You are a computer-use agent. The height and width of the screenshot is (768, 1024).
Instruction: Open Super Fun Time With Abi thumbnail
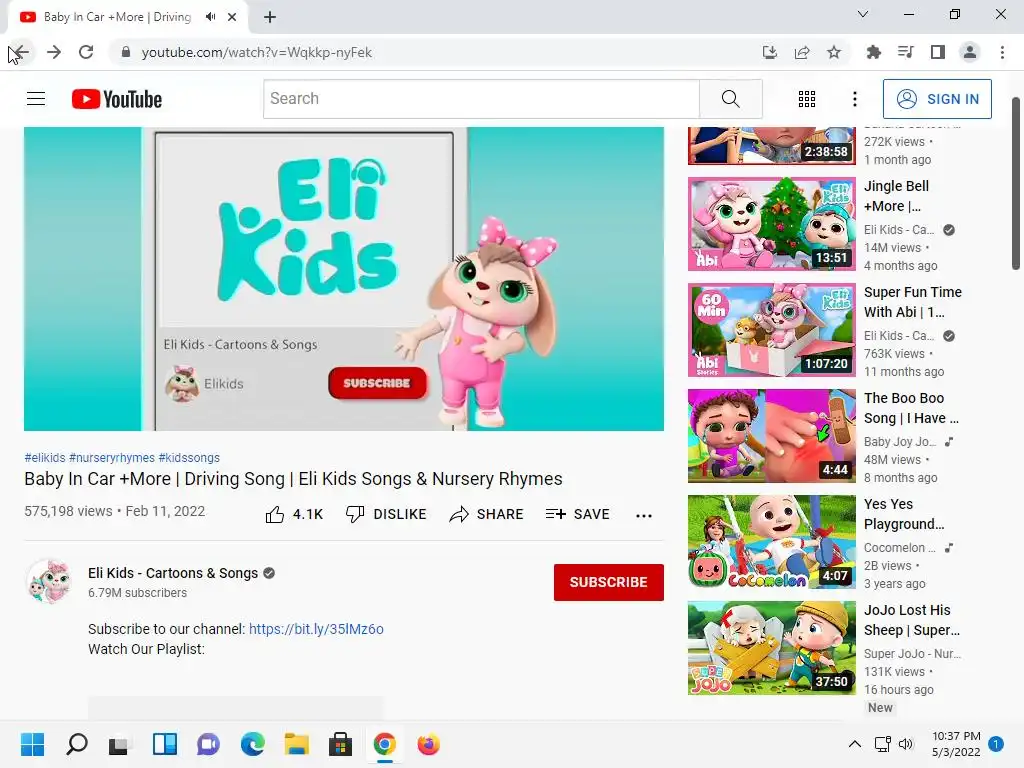[x=771, y=330]
